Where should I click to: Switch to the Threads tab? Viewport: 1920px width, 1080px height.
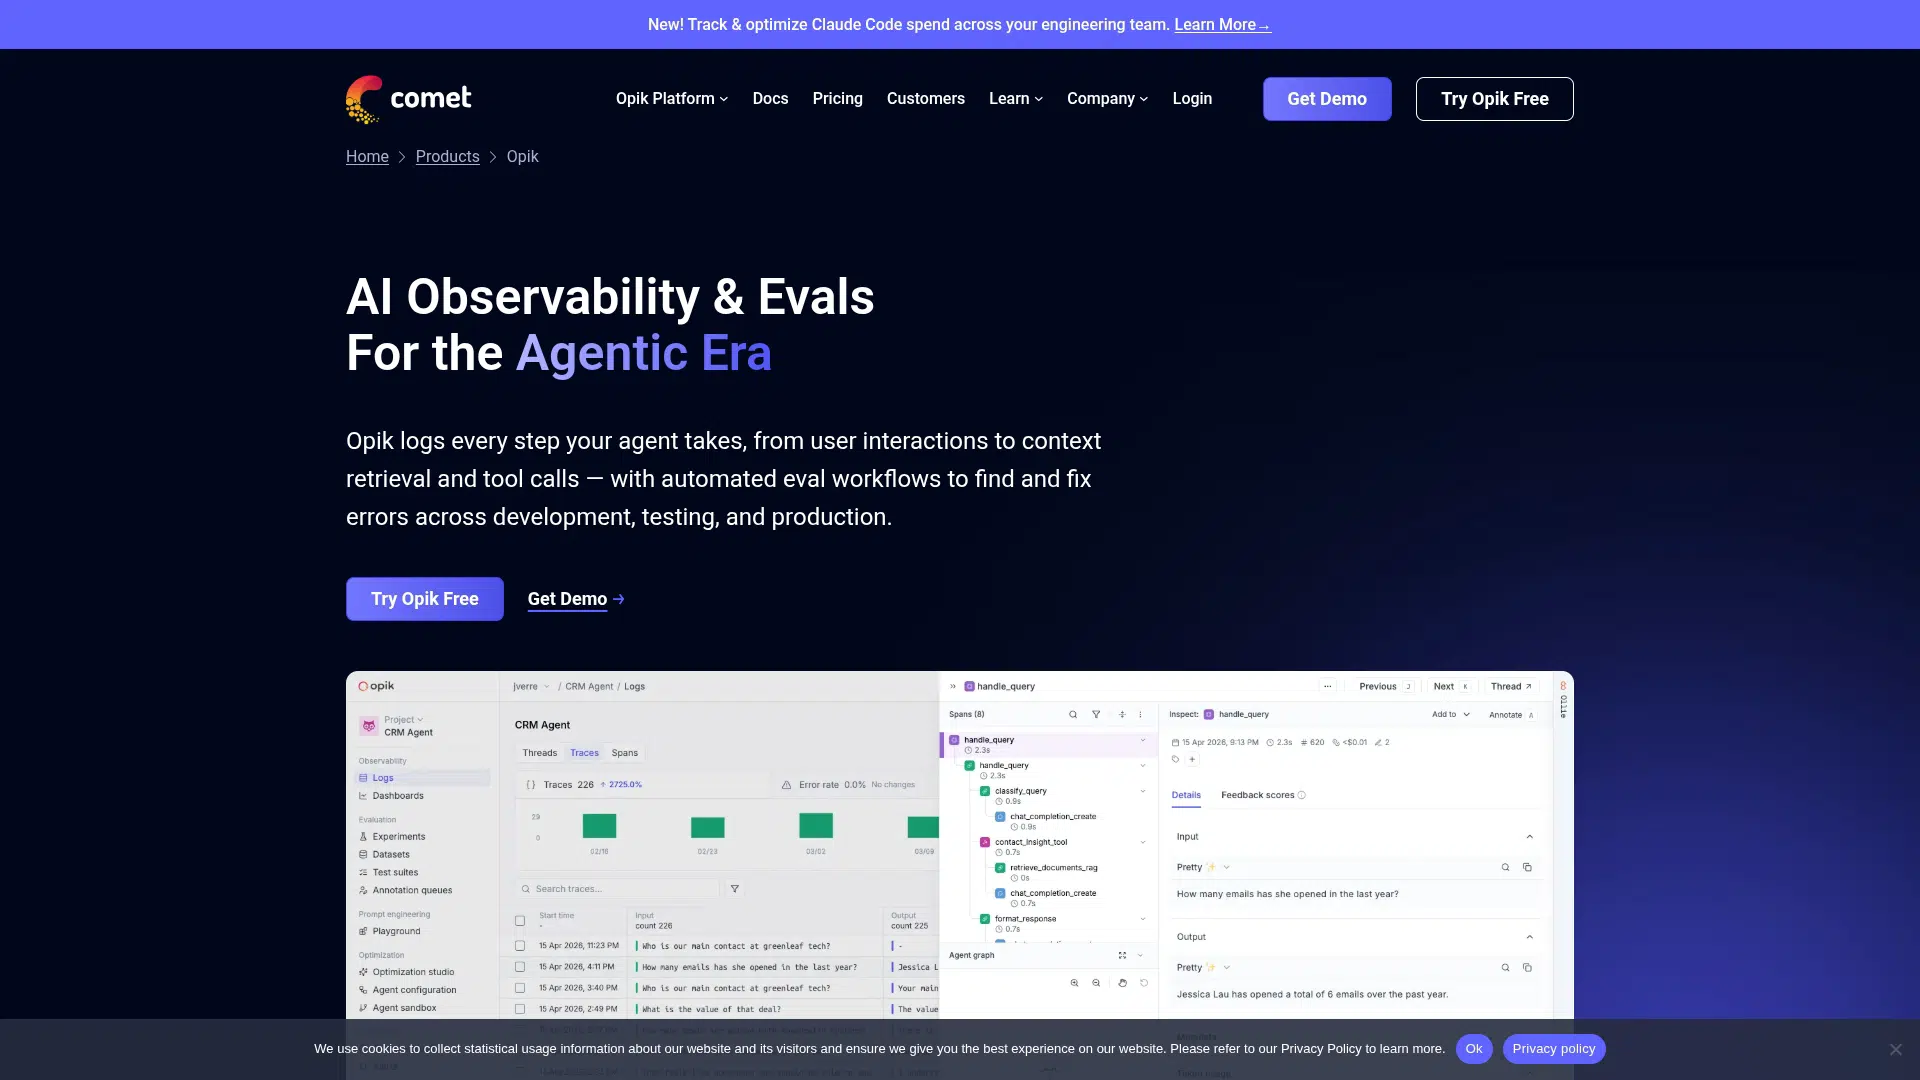[x=540, y=753]
